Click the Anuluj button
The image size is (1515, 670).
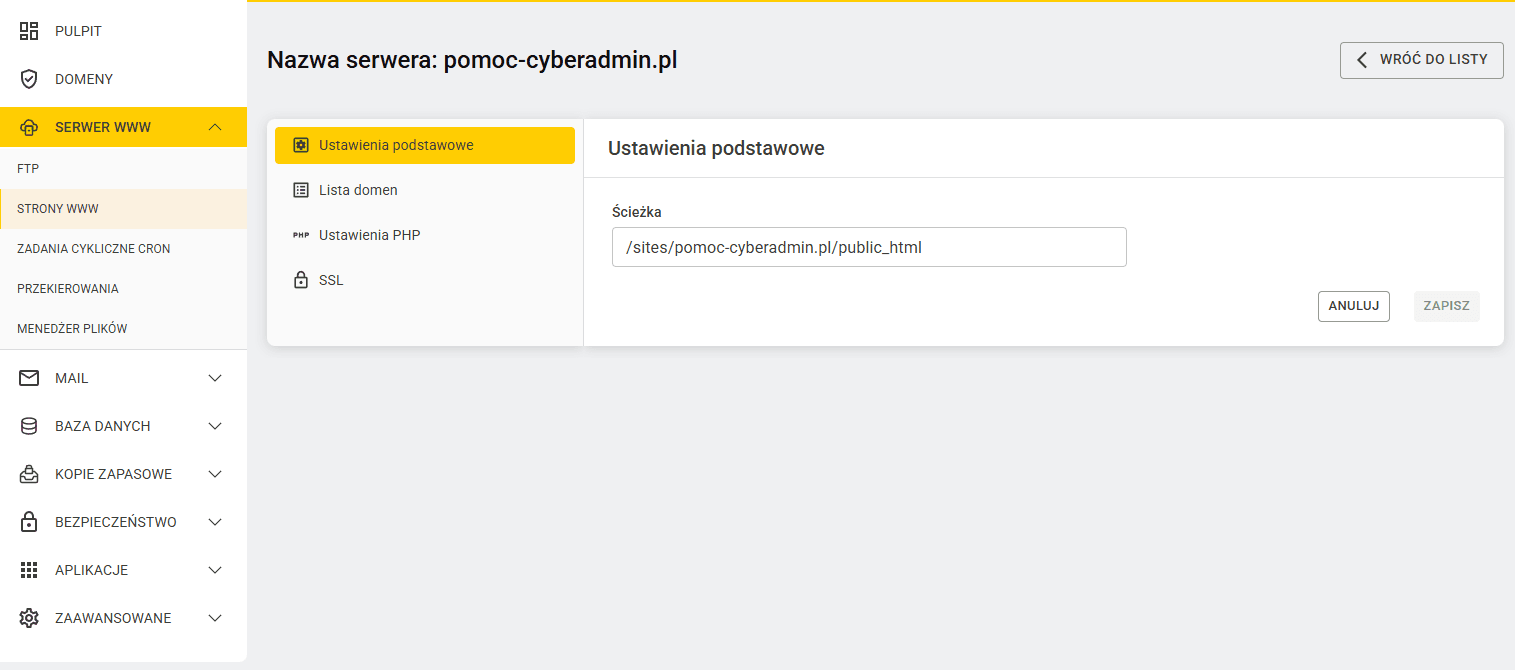tap(1354, 306)
